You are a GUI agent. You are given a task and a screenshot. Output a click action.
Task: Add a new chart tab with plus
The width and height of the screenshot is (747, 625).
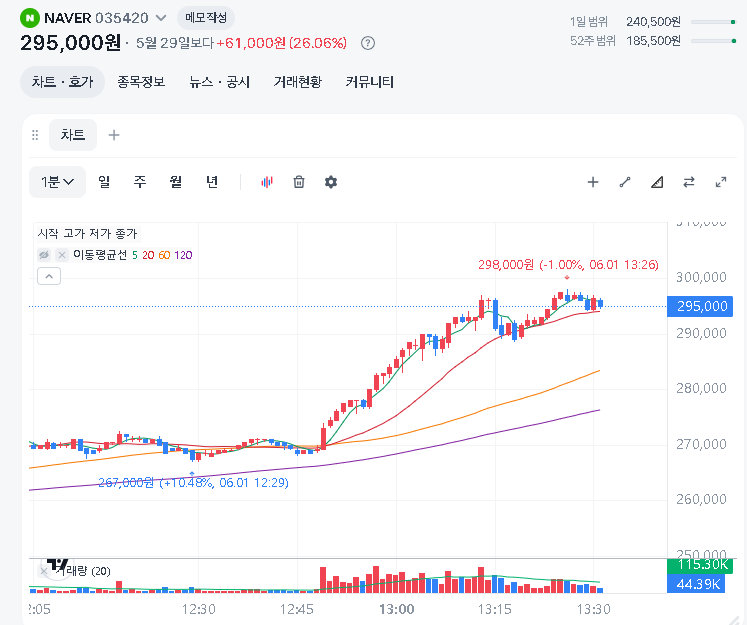pos(114,135)
